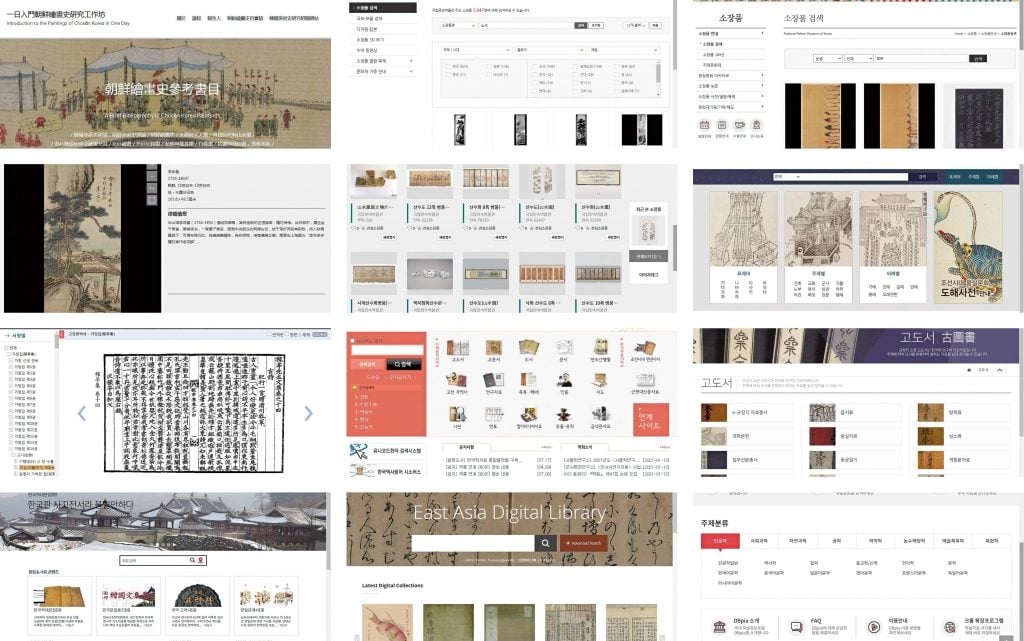This screenshot has height=641, width=1024.
Task: Select the 사회과학 subject tab
Action: pyautogui.click(x=759, y=540)
